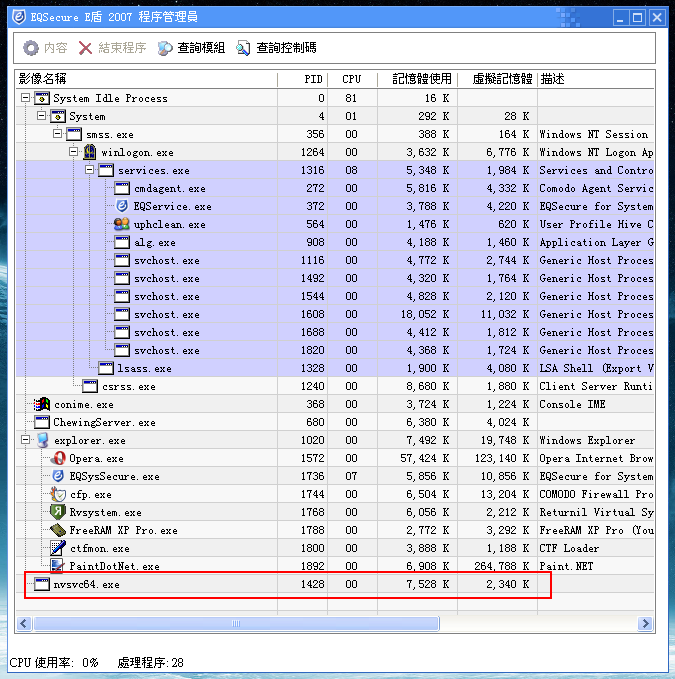Select the cfp.exe Comodo firewall icon
The height and width of the screenshot is (679, 675).
(x=58, y=494)
